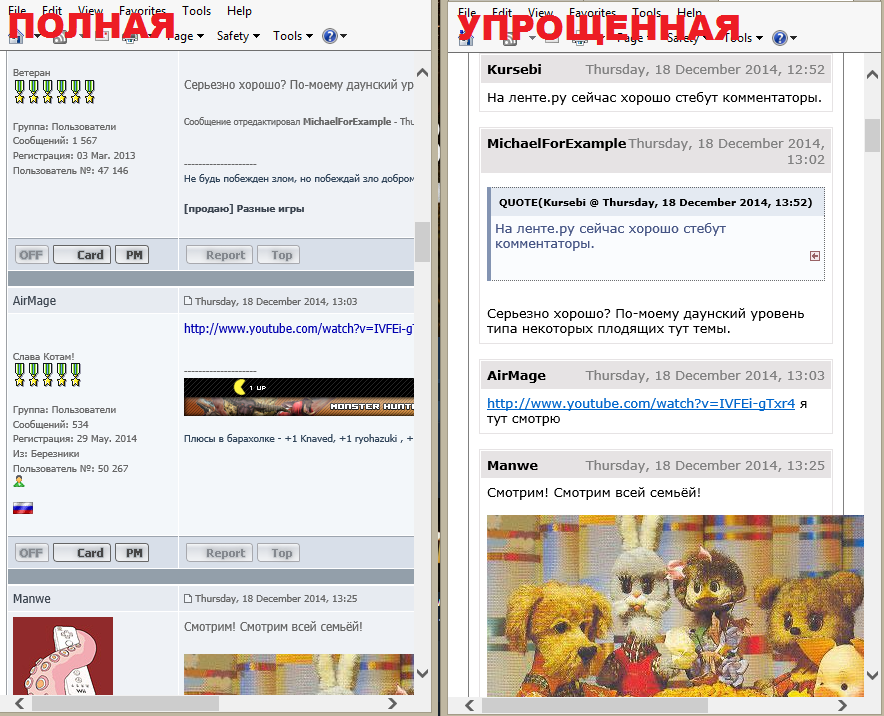Open the Tools menu in the left window menu bar
The height and width of the screenshot is (716, 884).
[196, 11]
